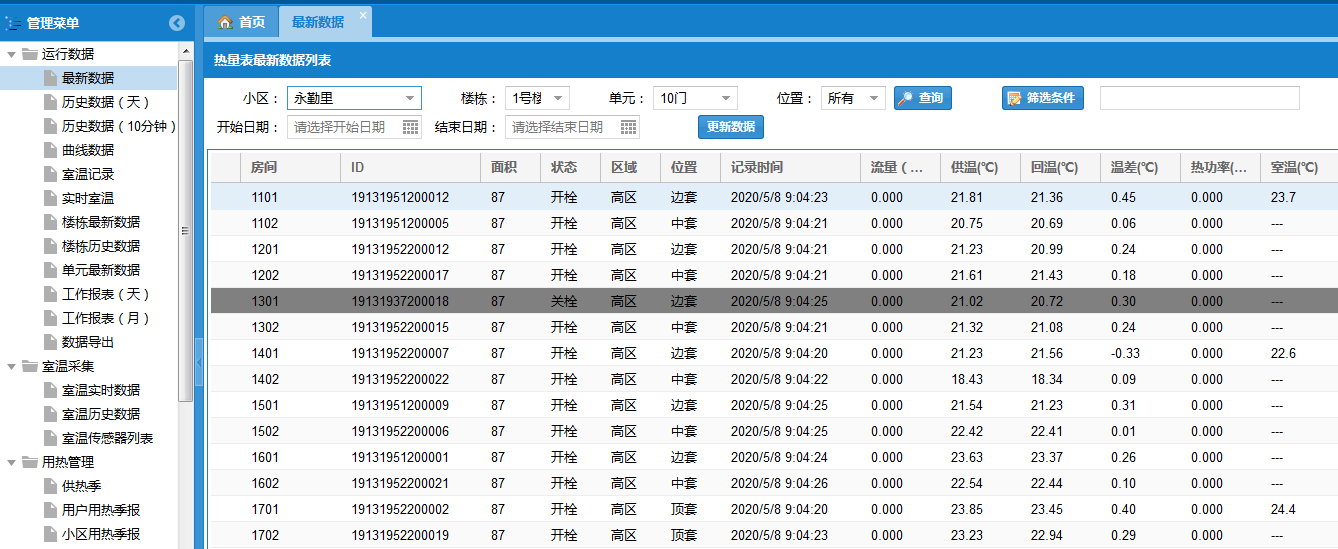Collapse the 管理菜单 sidebar with arrow icon
The width and height of the screenshot is (1338, 549).
point(177,23)
